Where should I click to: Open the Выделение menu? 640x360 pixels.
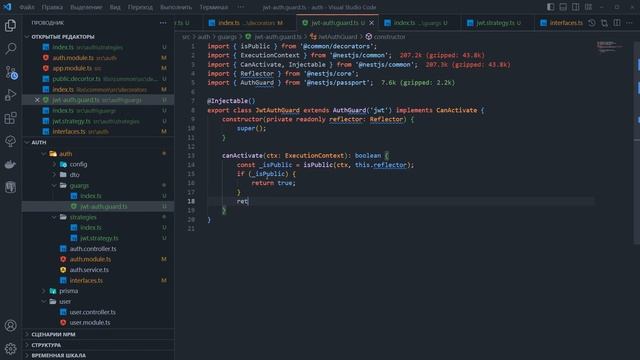86,7
